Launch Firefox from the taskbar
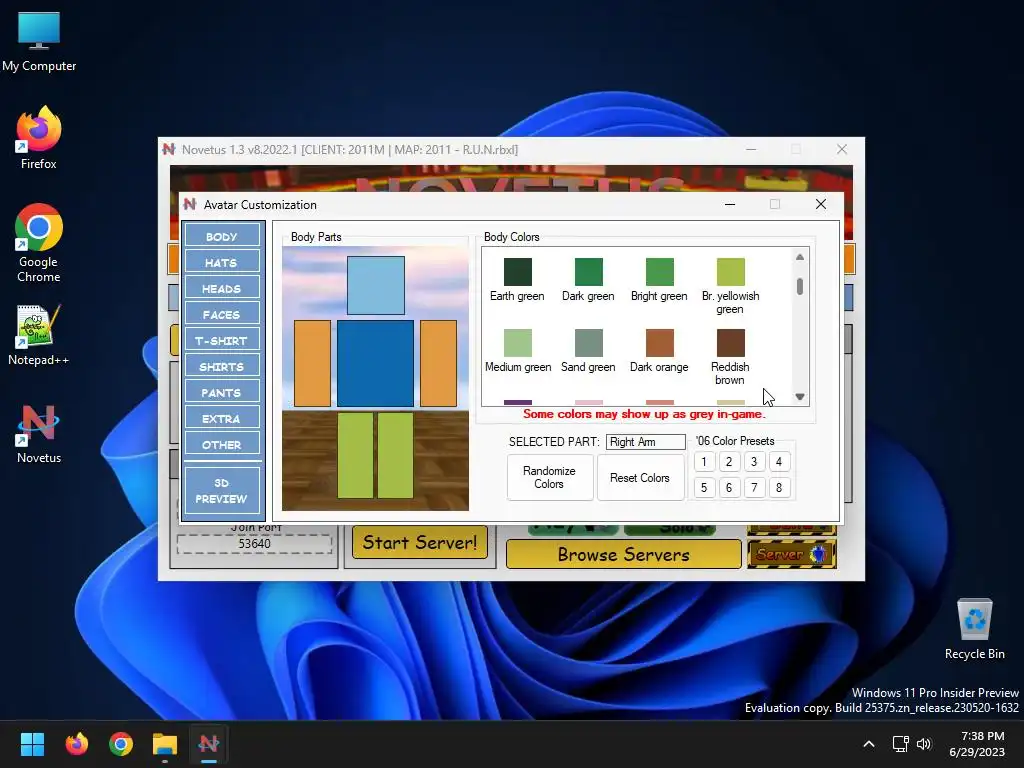Screen dimensions: 1024x768 [76, 744]
